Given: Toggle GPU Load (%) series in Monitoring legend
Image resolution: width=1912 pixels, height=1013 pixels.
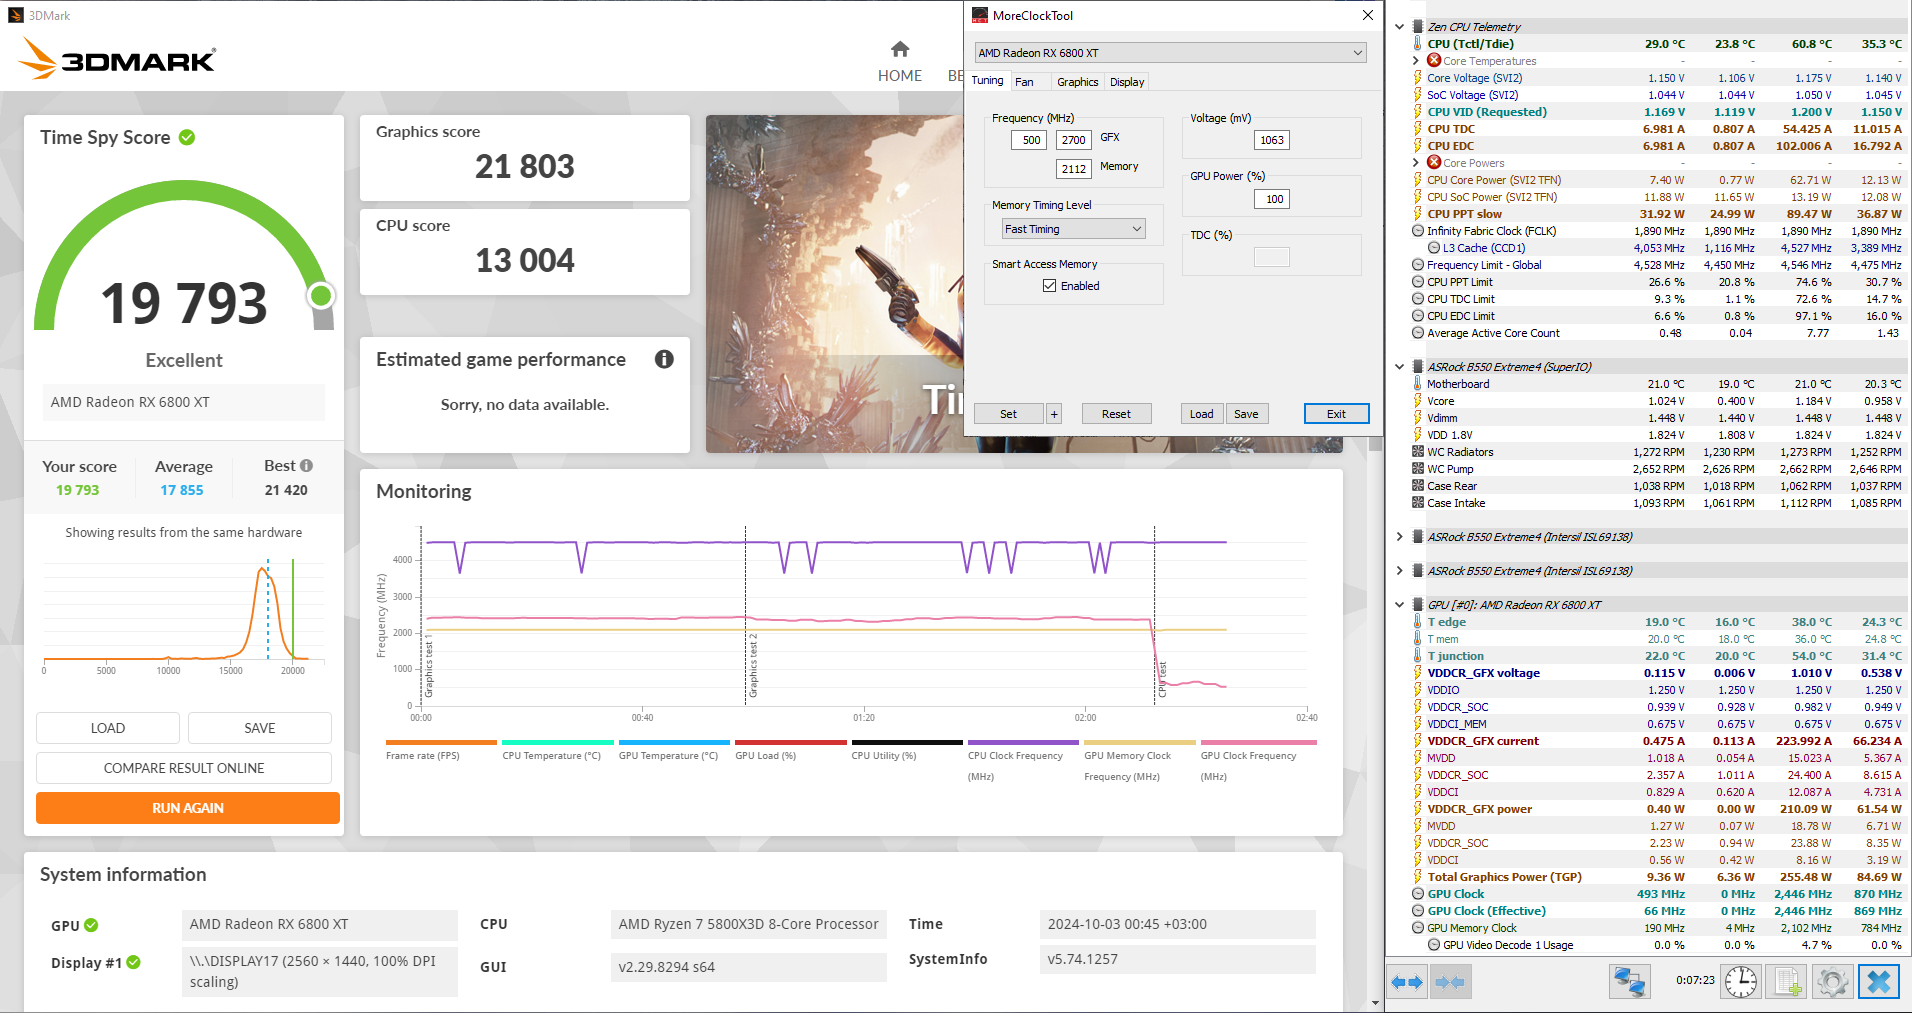Looking at the screenshot, I should point(791,750).
